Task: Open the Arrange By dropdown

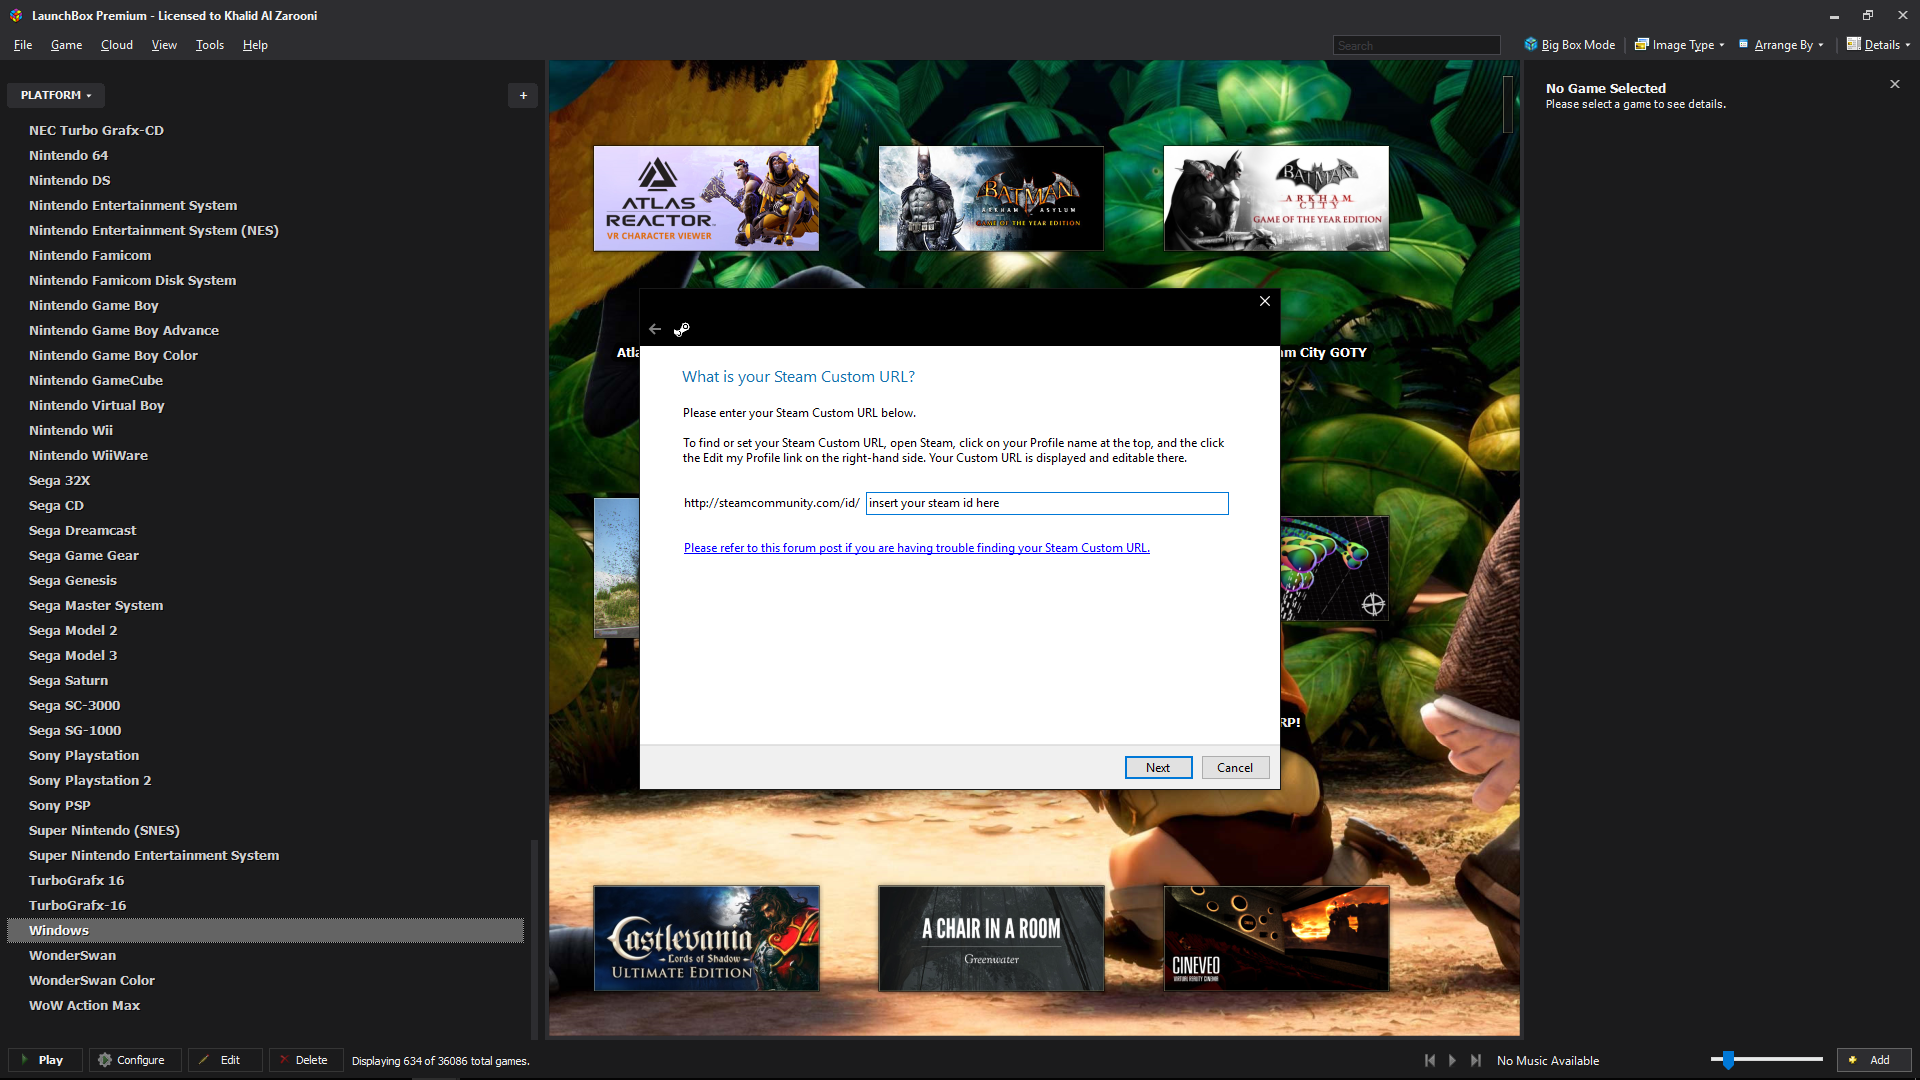Action: click(x=1782, y=45)
